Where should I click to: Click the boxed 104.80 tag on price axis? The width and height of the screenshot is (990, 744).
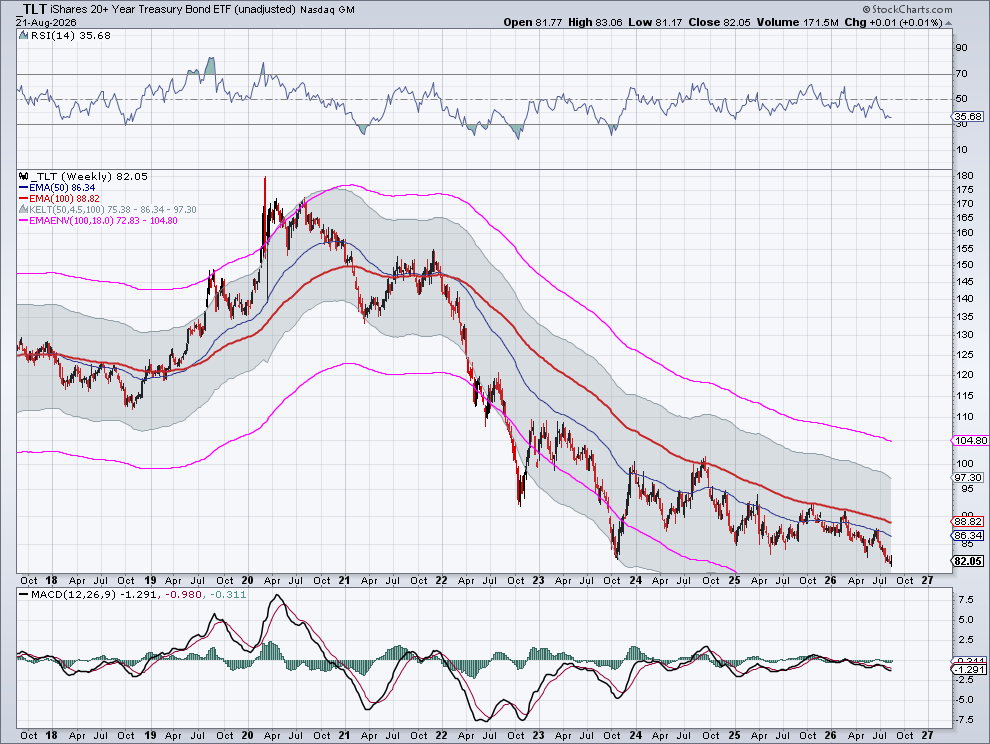coord(970,441)
